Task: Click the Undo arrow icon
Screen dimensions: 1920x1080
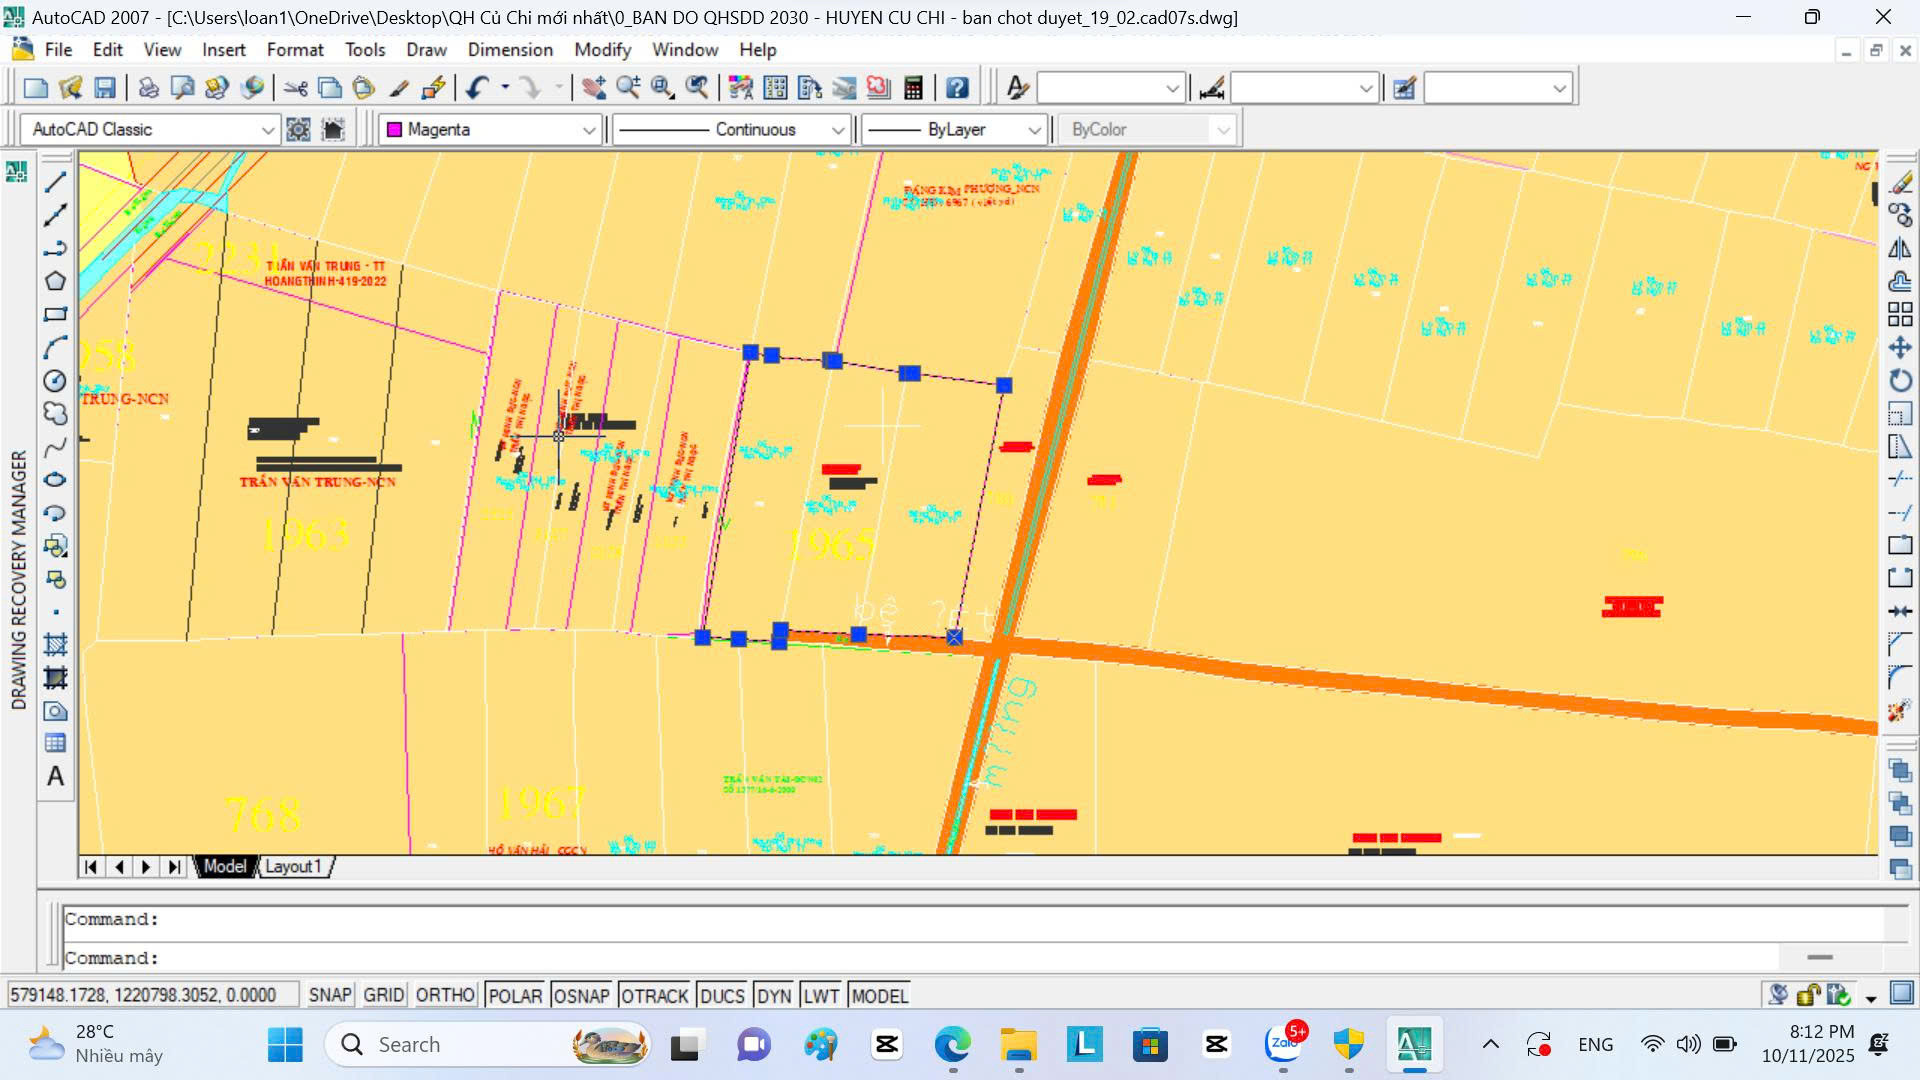Action: point(477,88)
